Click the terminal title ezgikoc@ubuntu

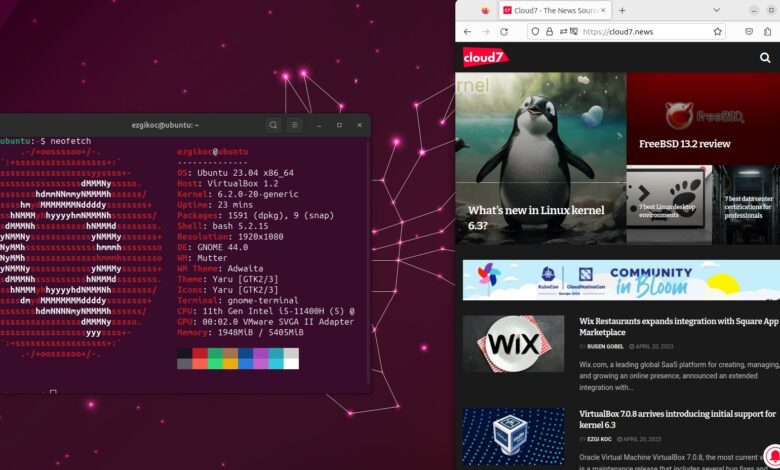(x=165, y=125)
